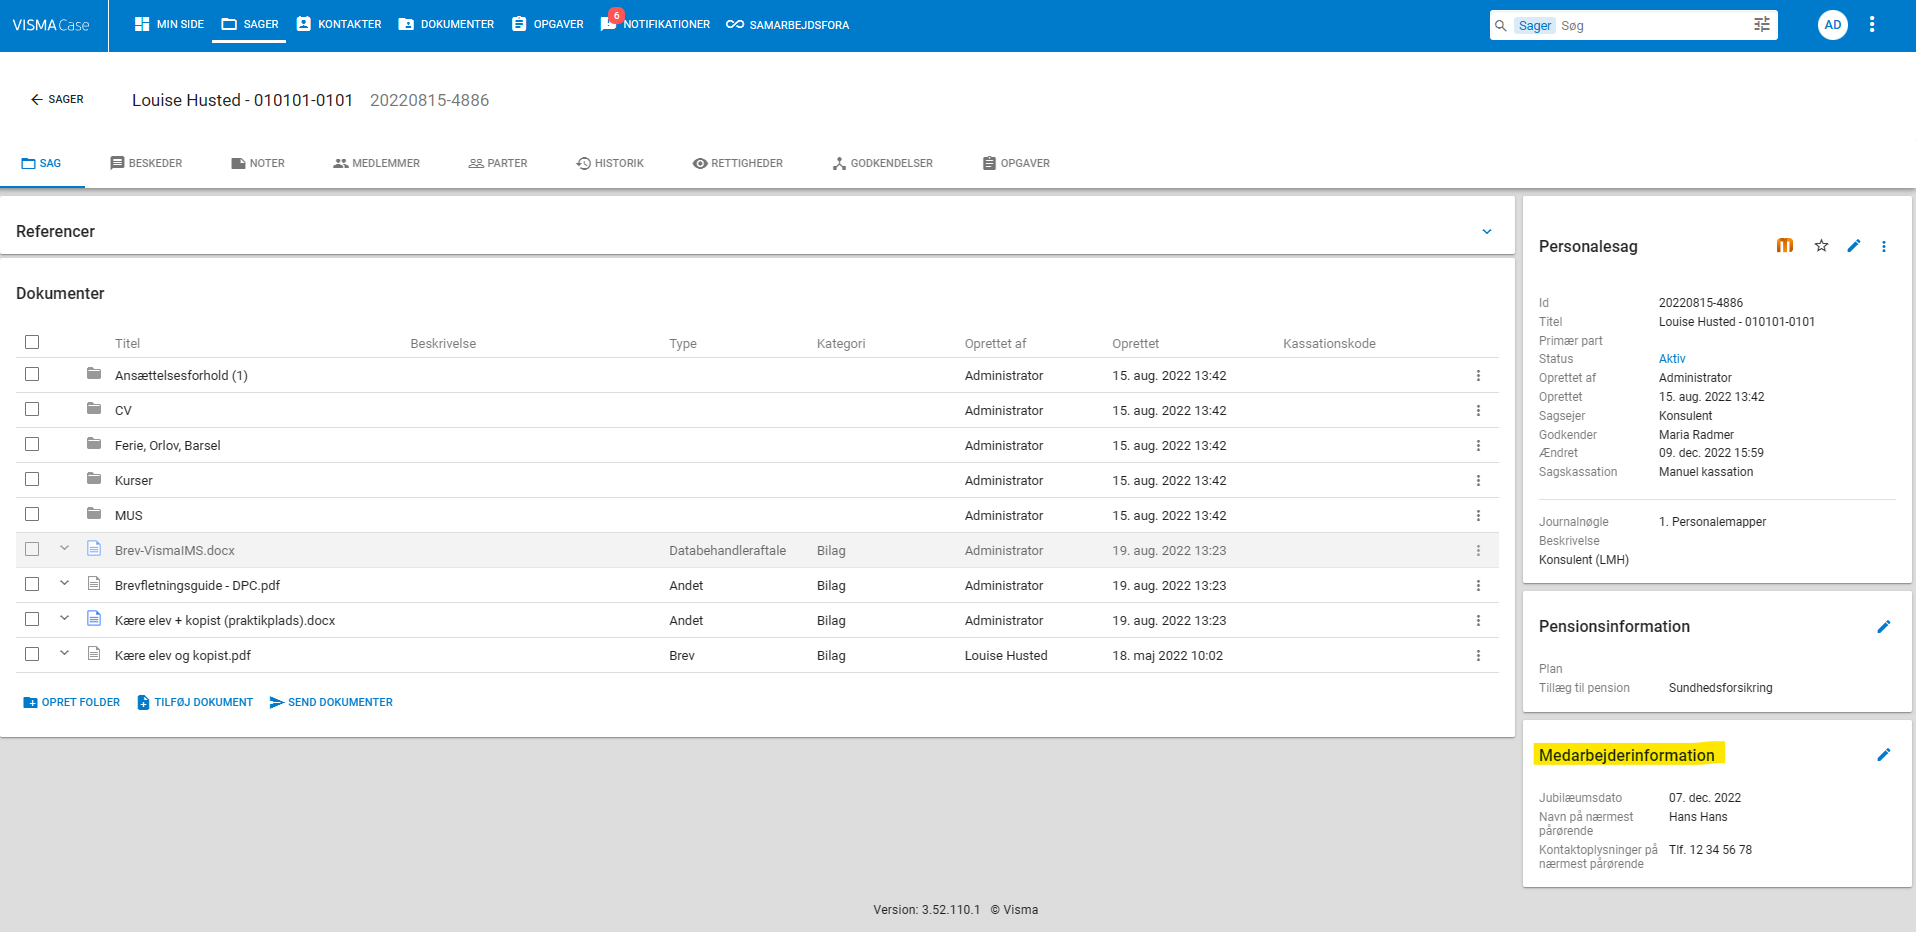Screen dimensions: 1916x932
Task: Expand Kære elev + kopist docx chevron
Action: click(64, 618)
